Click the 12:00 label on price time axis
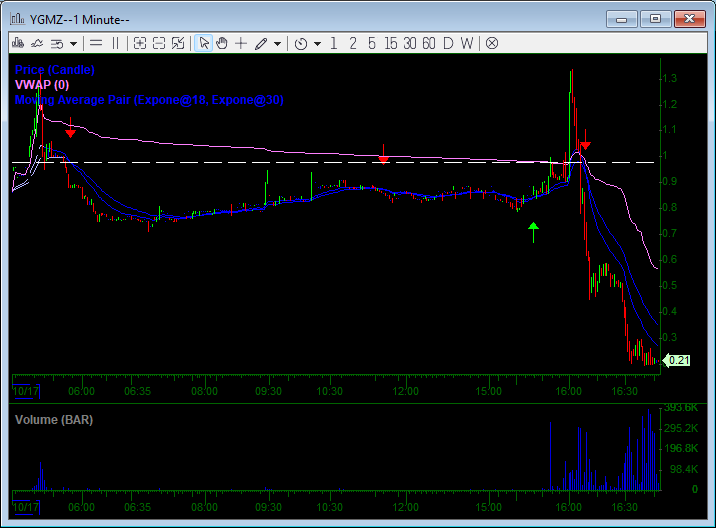The image size is (716, 528). (x=405, y=391)
